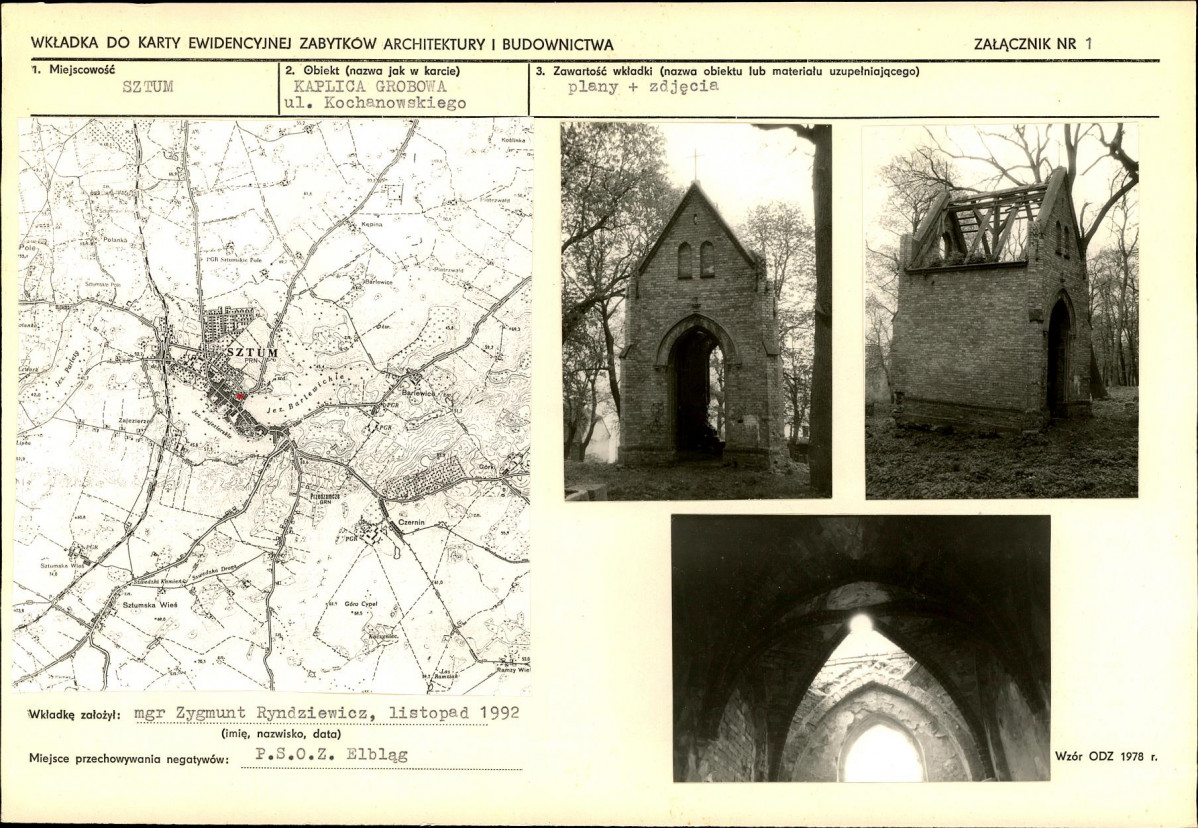Click the red marker on the map
The height and width of the screenshot is (828, 1198).
(x=239, y=397)
